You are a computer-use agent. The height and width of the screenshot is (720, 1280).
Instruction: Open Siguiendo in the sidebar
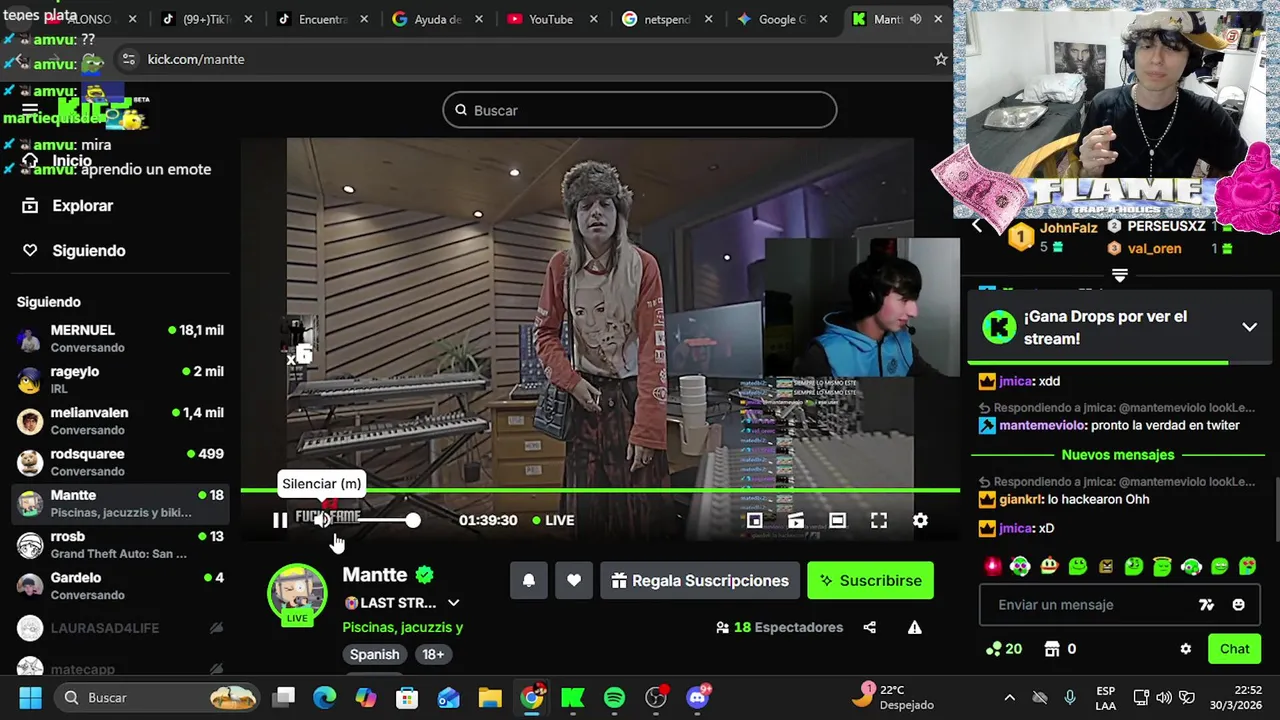(88, 250)
